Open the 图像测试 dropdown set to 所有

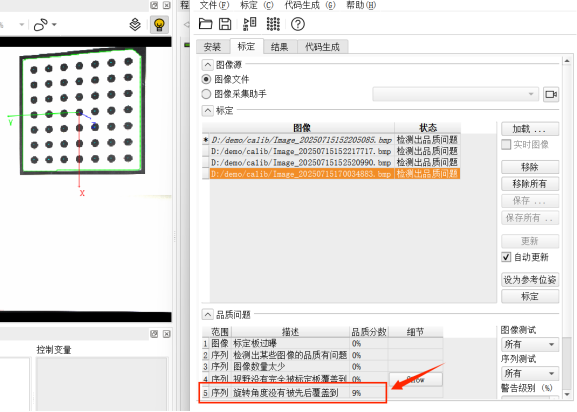click(530, 344)
